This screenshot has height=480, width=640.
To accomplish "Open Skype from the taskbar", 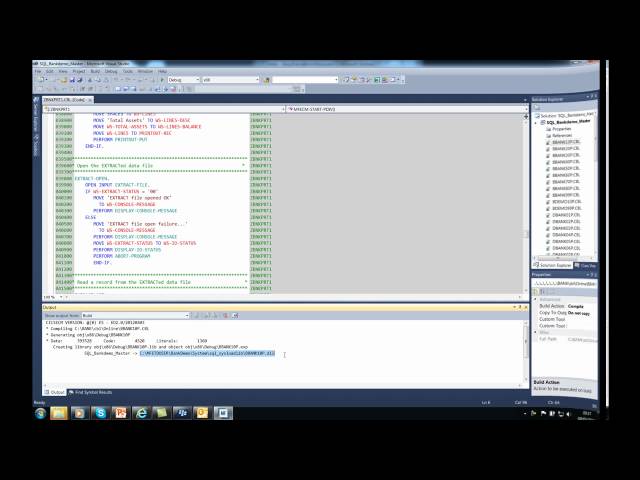I will (x=100, y=413).
